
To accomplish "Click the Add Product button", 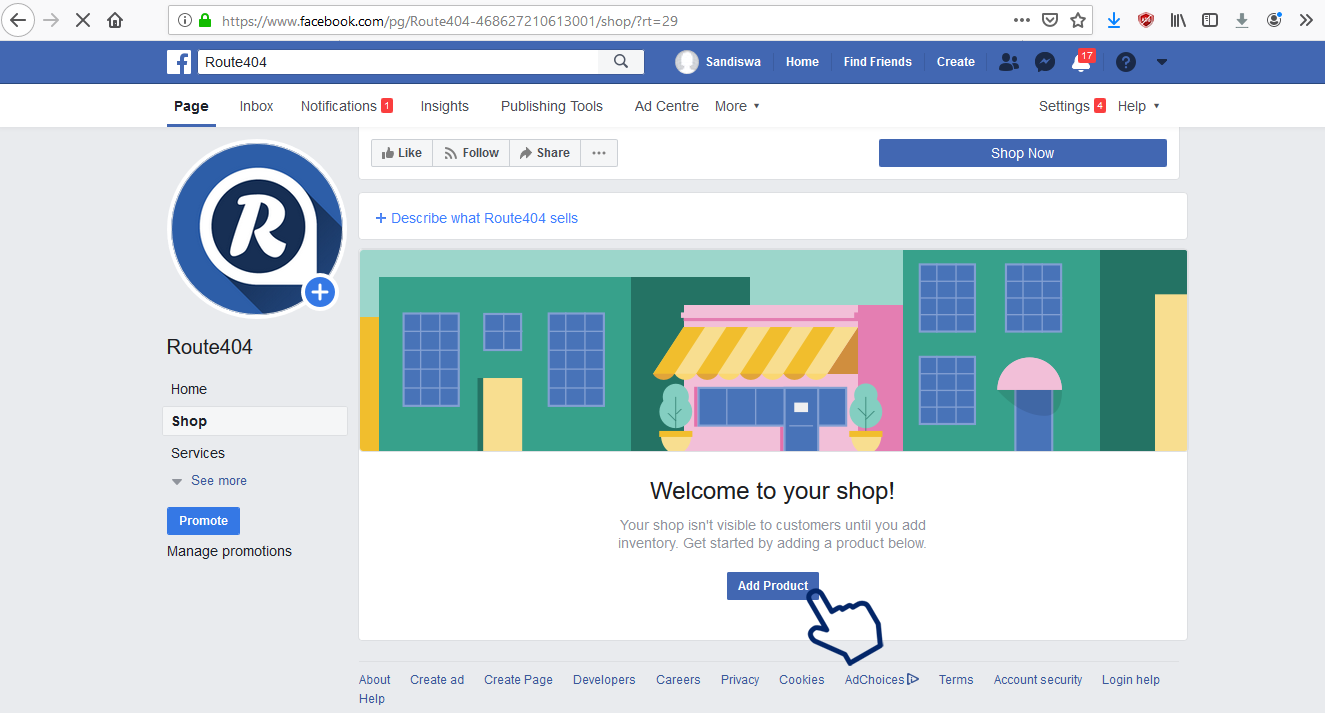I will coord(772,586).
